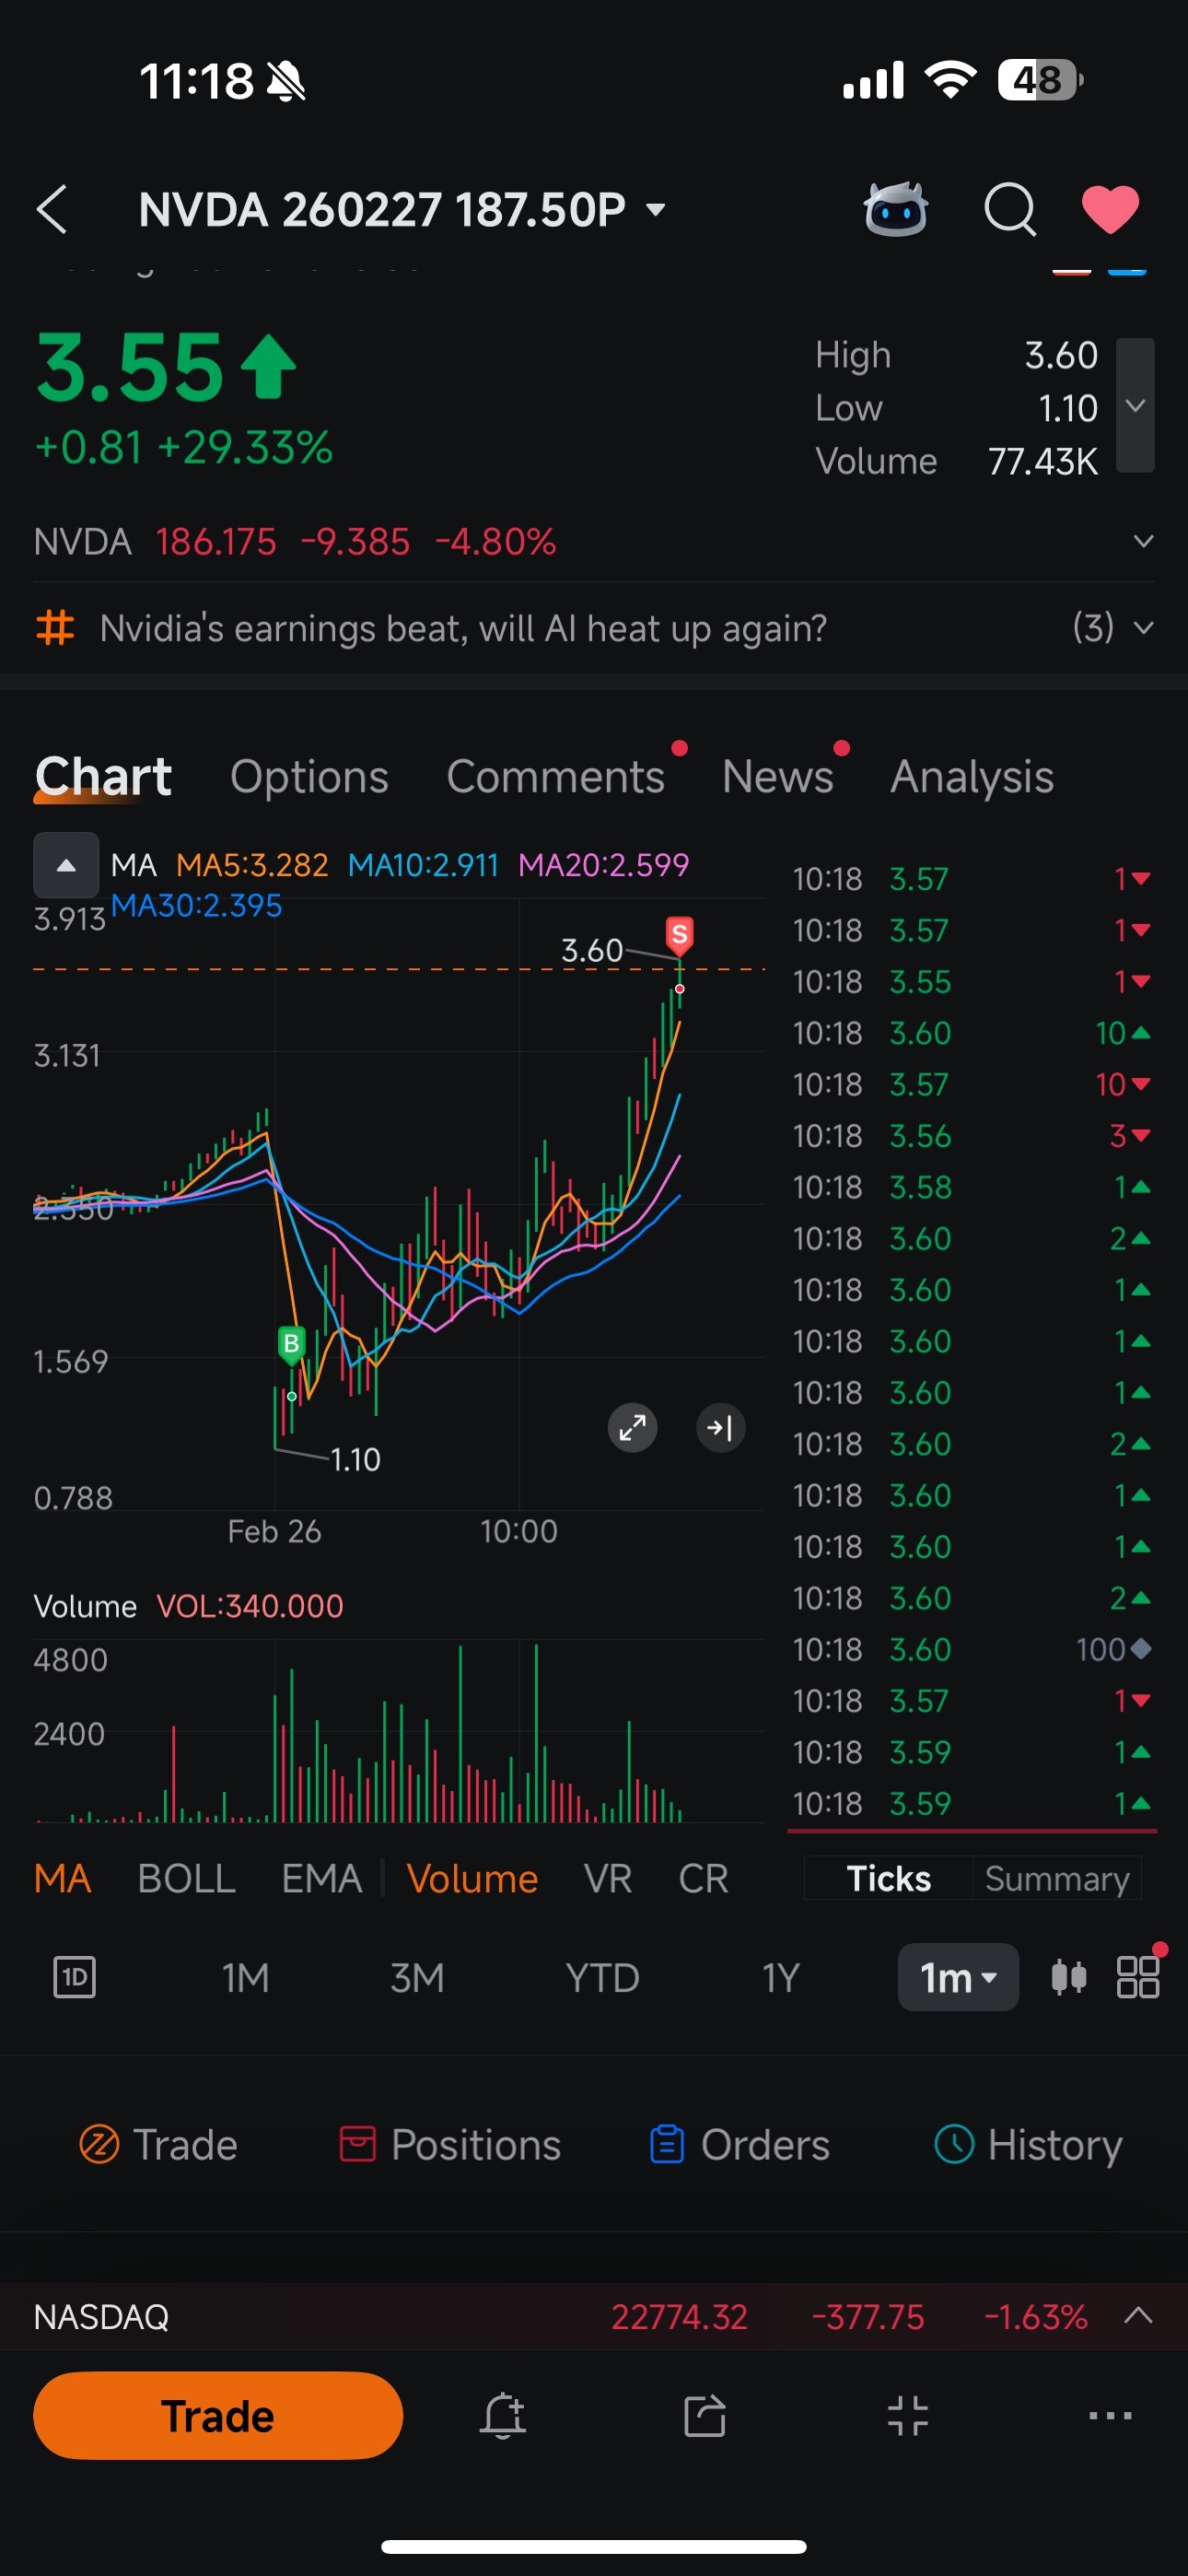Tap the MA20:2.599 legend value

click(604, 864)
